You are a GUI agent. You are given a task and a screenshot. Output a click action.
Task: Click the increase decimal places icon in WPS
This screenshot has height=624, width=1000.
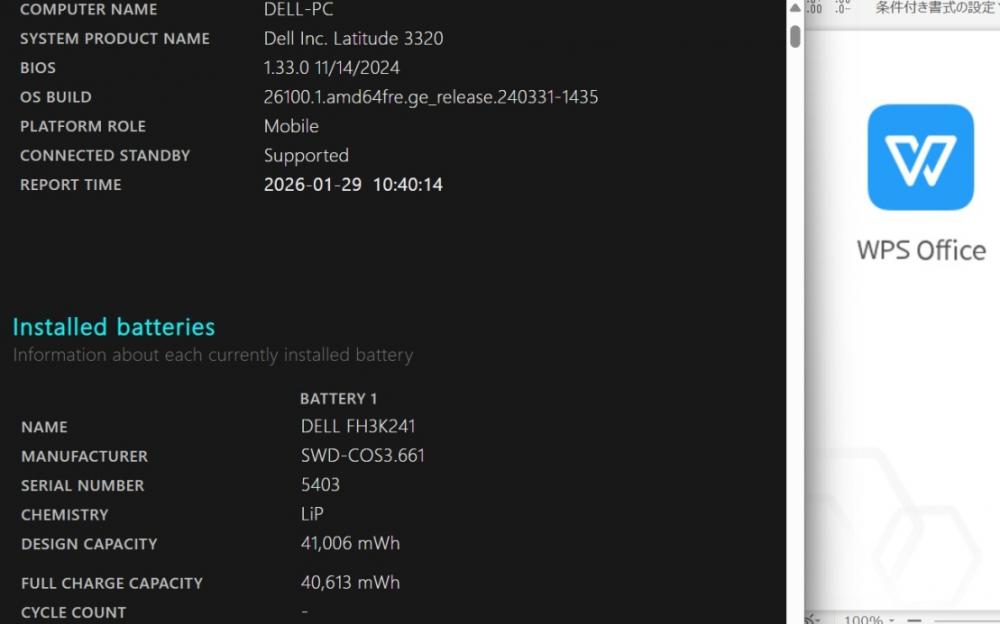(814, 7)
